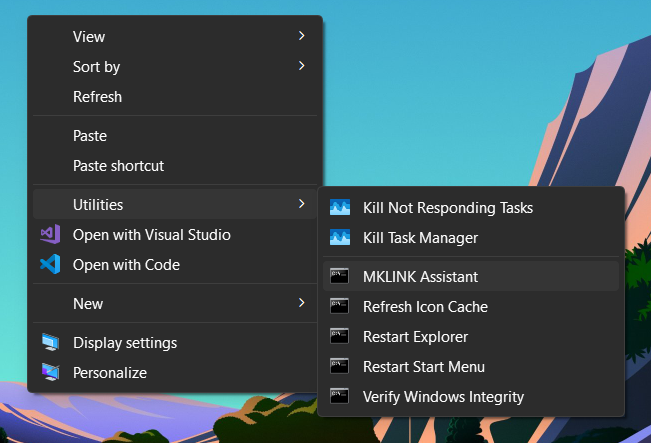Expand the Sort by submenu arrow
651x443 pixels.
pyautogui.click(x=302, y=67)
